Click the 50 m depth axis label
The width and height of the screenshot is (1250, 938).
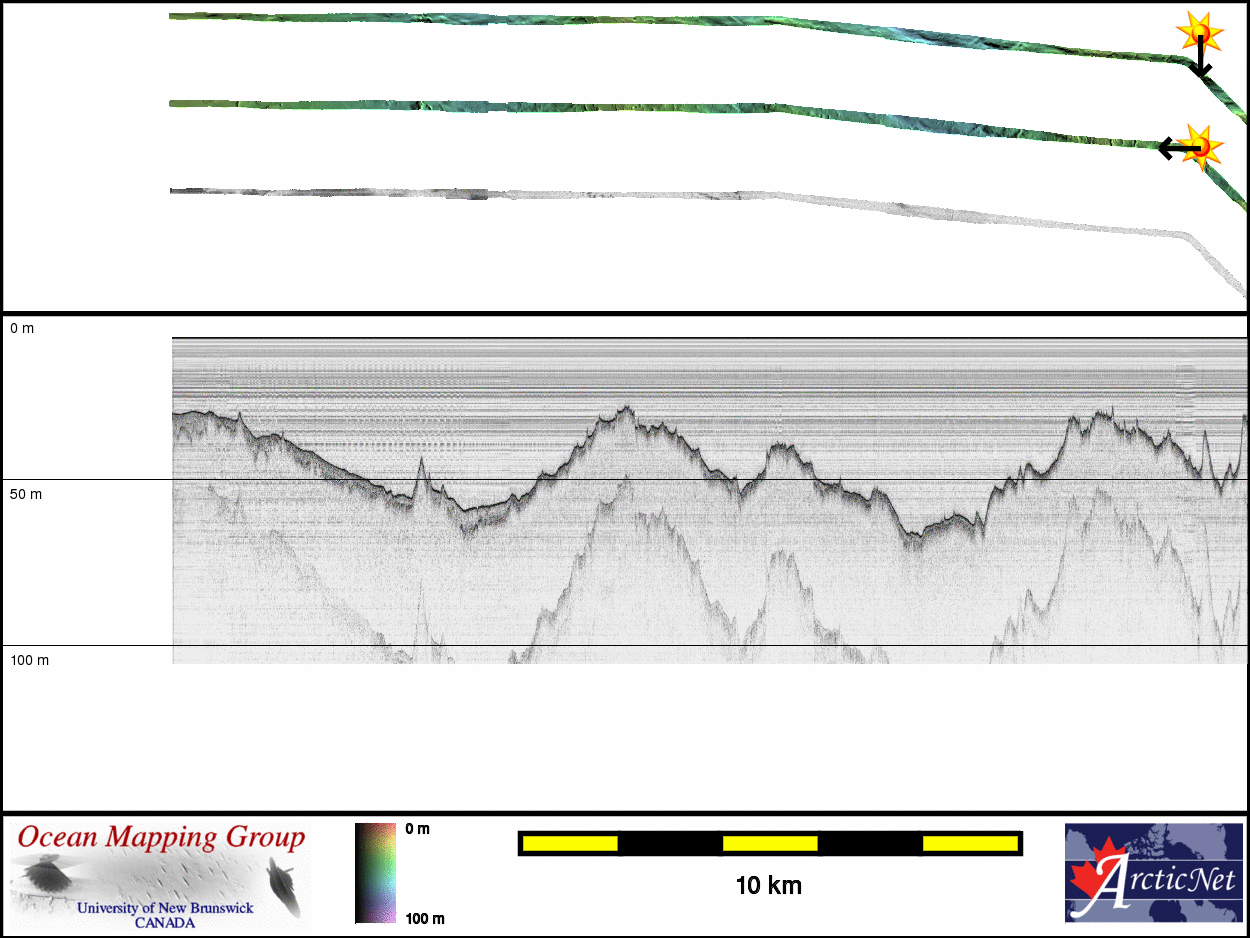(x=26, y=495)
